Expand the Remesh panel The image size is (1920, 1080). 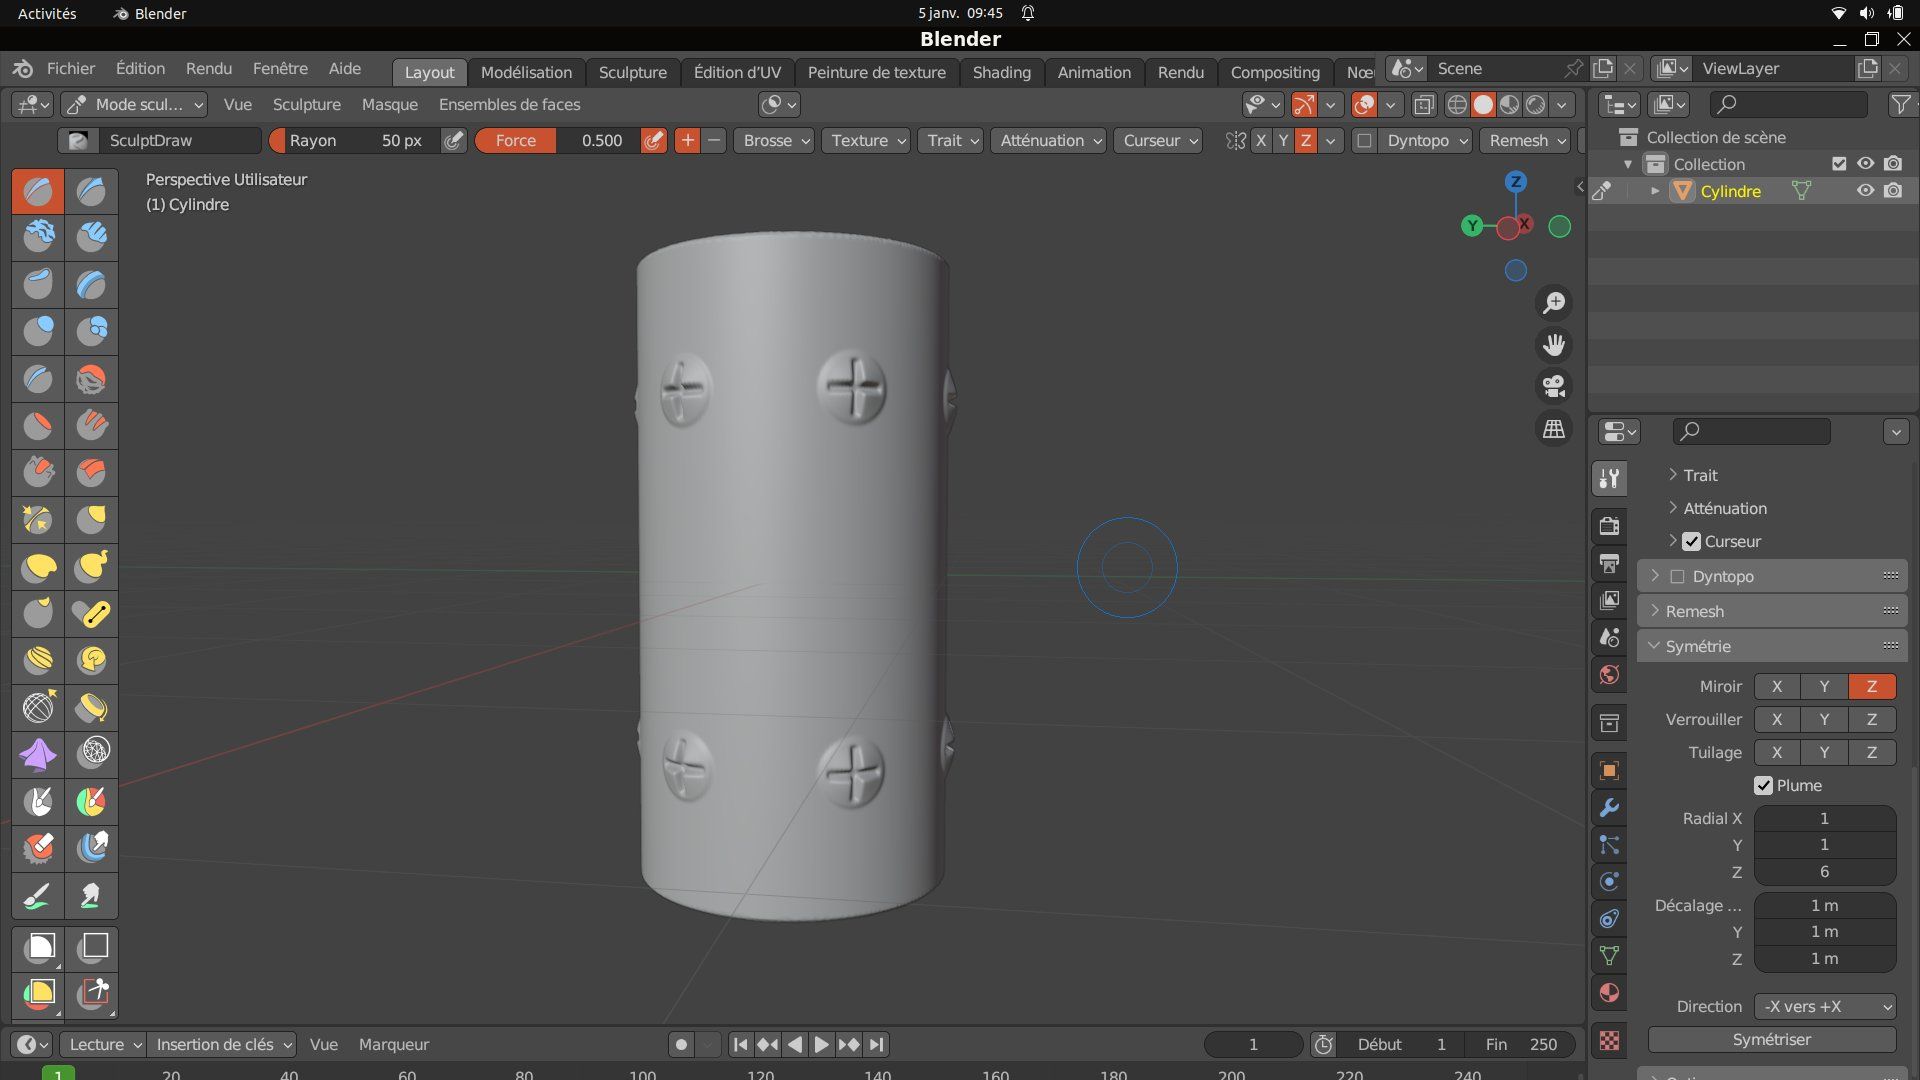[x=1694, y=611]
